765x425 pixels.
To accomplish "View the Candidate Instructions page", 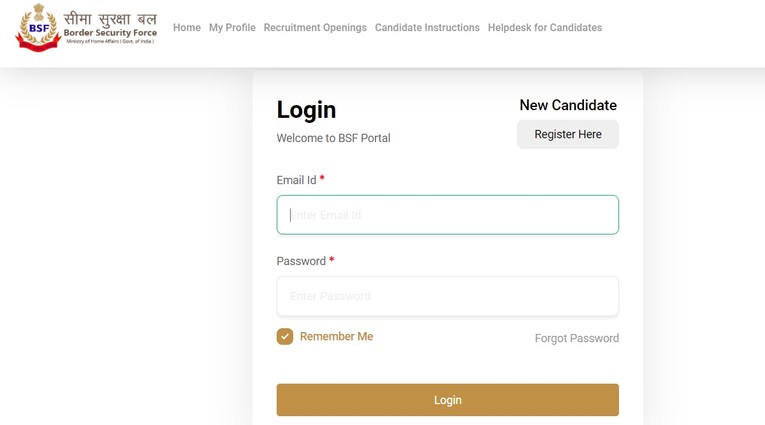I will click(x=427, y=28).
